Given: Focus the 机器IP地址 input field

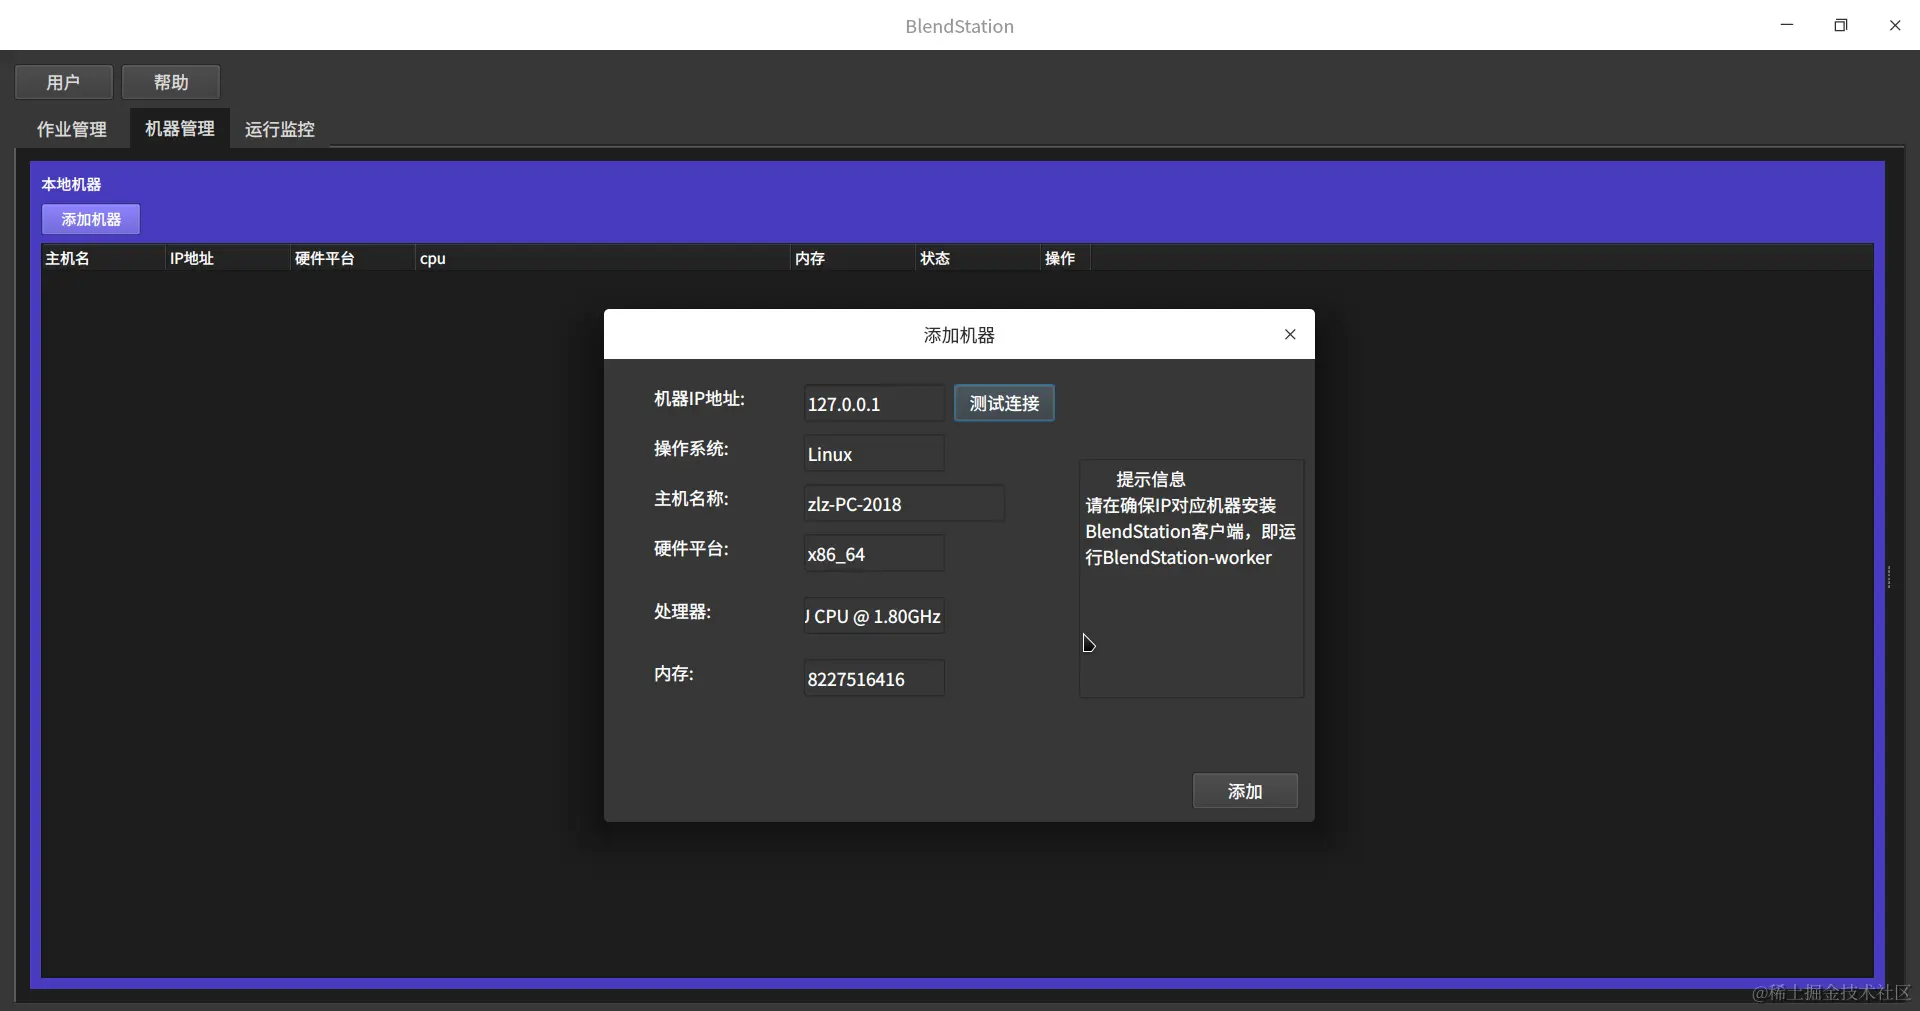Looking at the screenshot, I should (874, 404).
